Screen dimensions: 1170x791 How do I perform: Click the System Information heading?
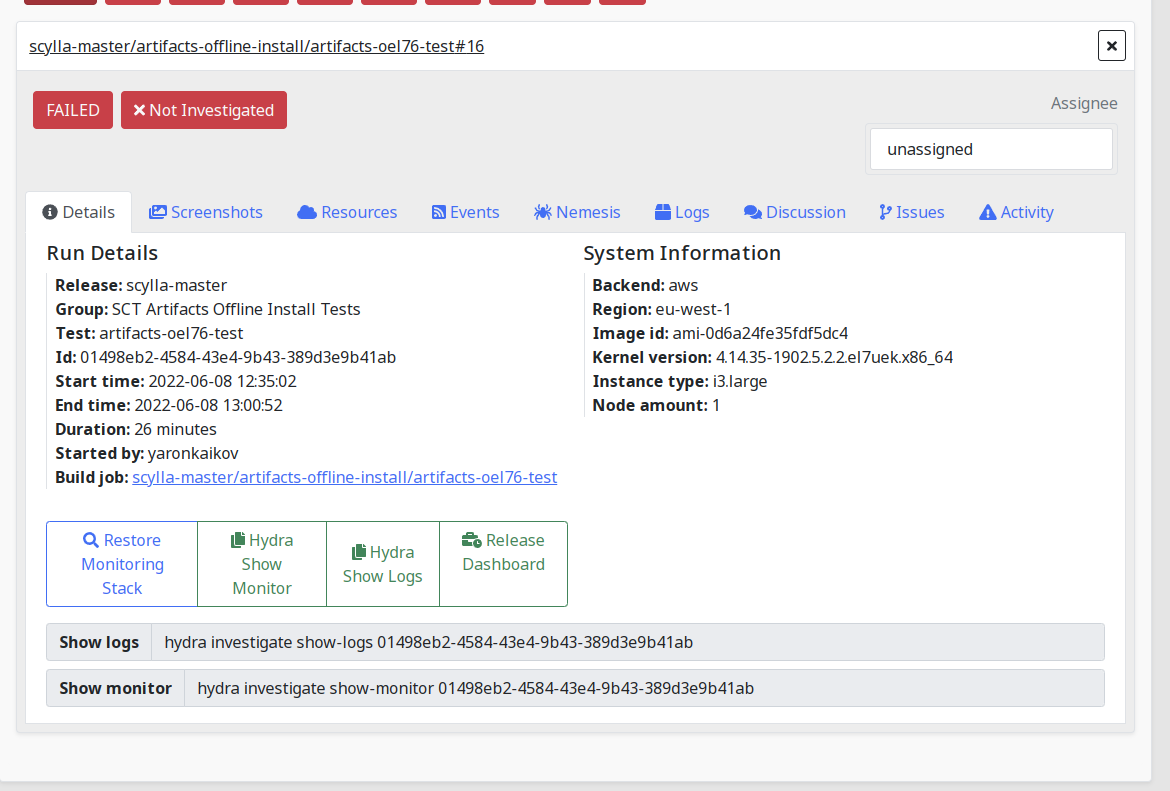(x=682, y=253)
